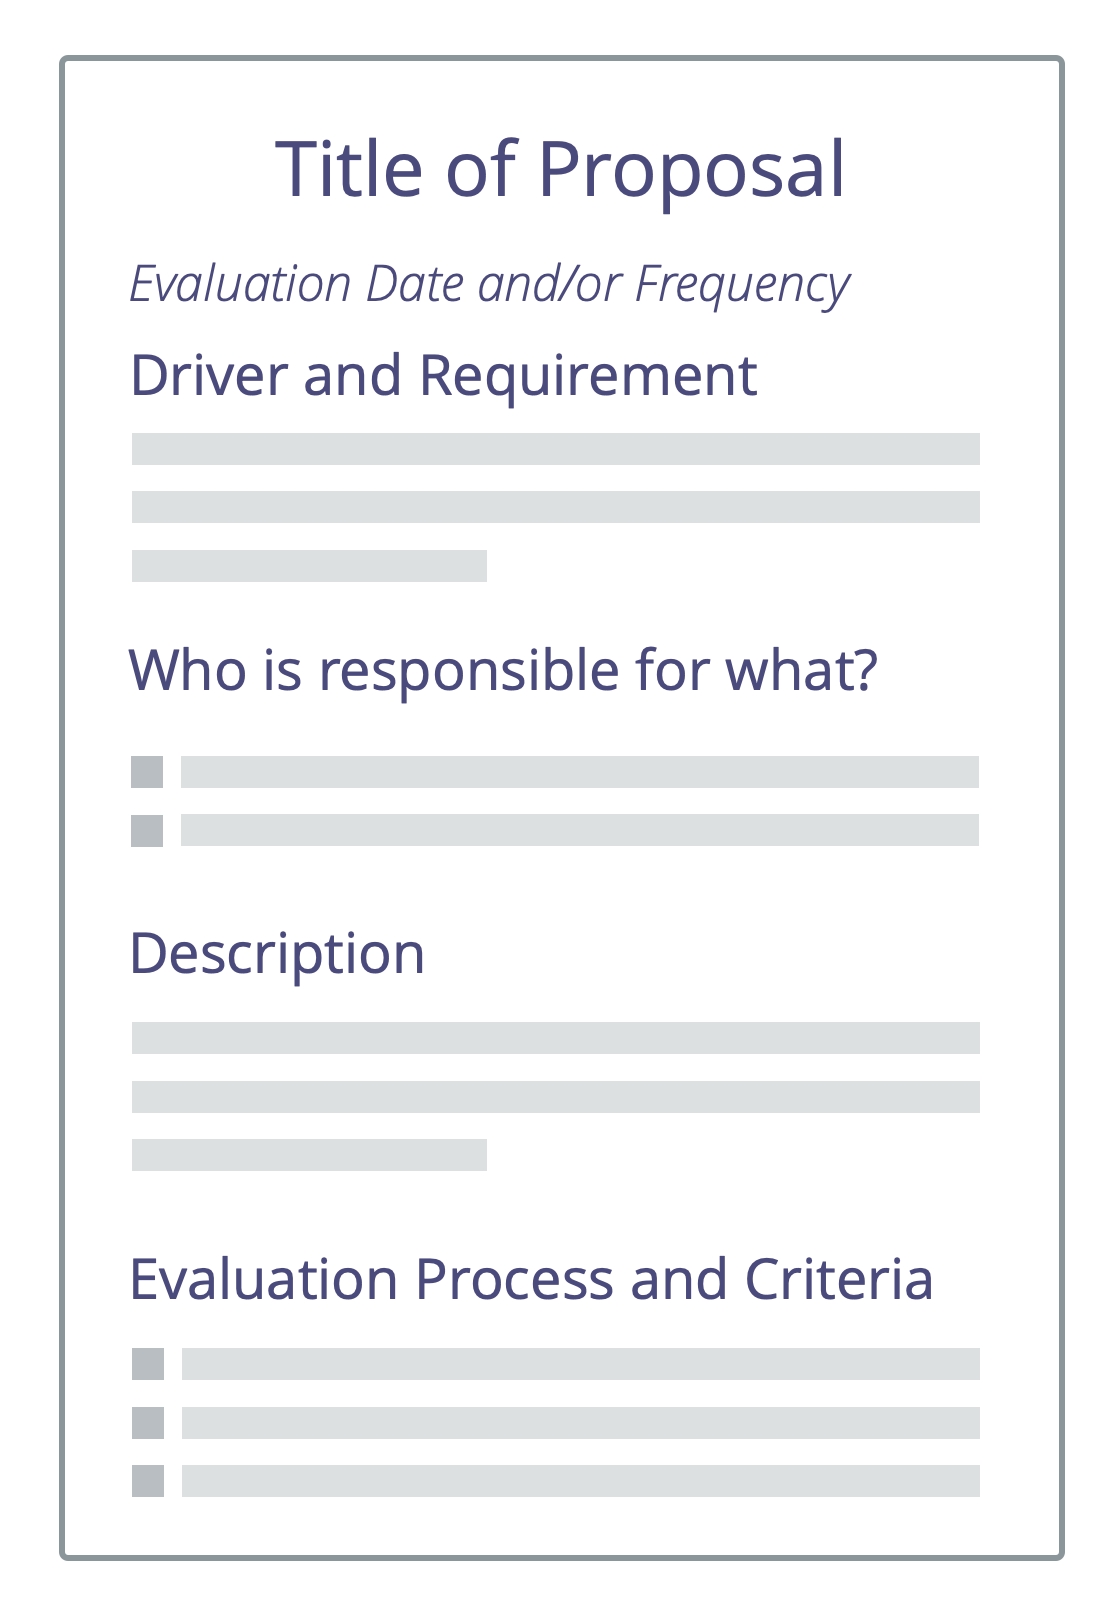
Task: Click the short third line under Driver and Requirement
Action: tap(309, 566)
